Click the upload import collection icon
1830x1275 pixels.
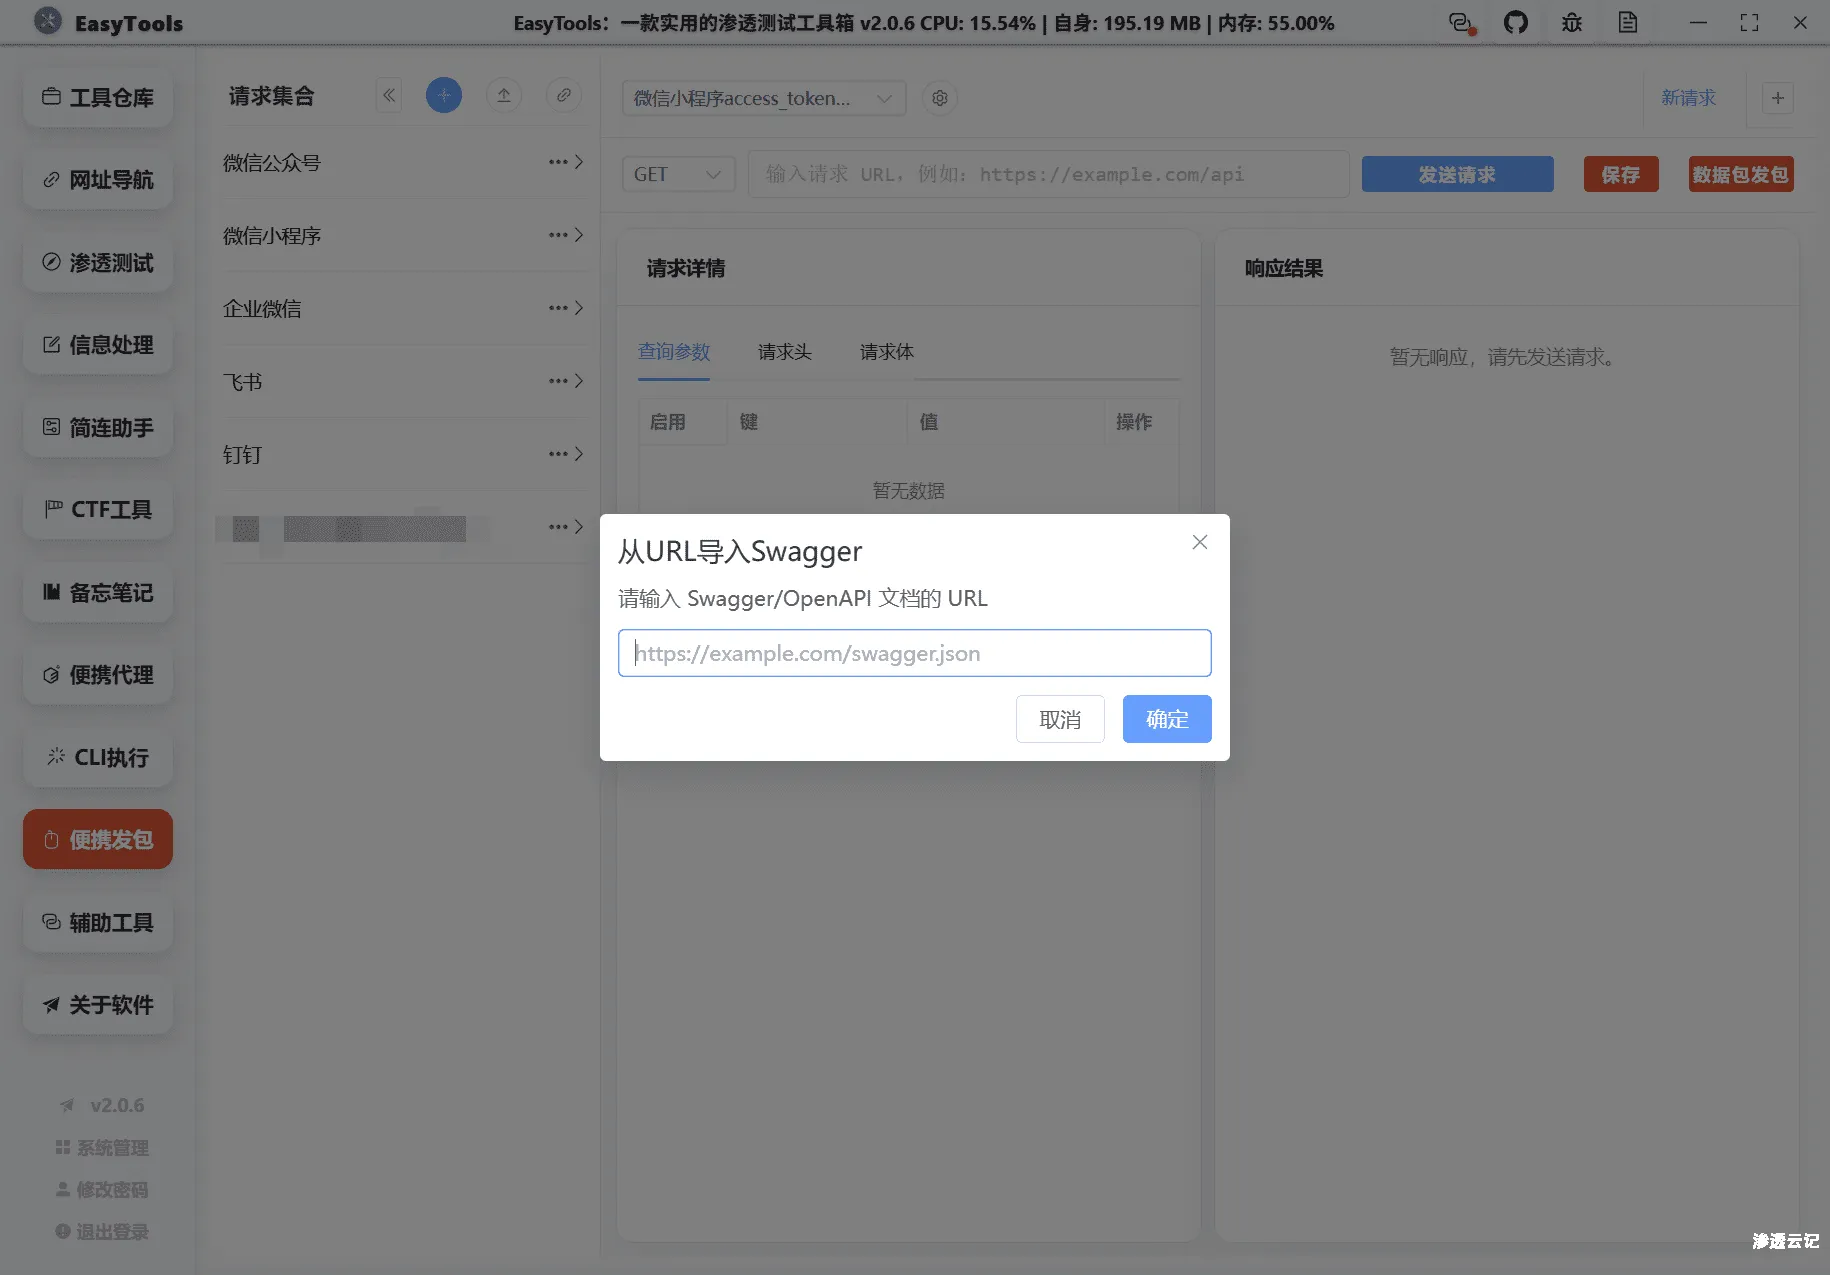click(504, 94)
